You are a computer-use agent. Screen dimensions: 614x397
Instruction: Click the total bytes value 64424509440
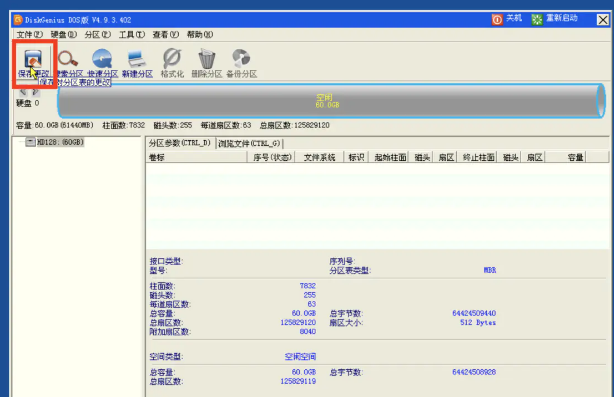click(x=474, y=313)
